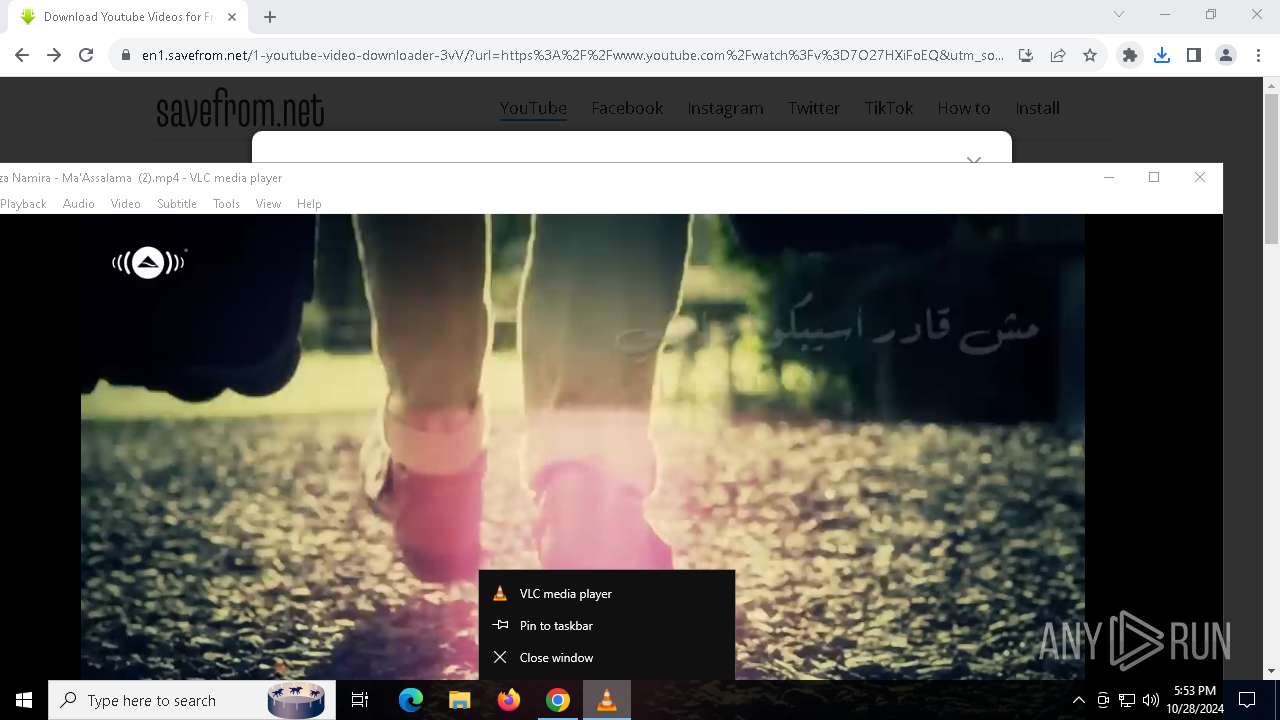Choose Pin to taskbar
The width and height of the screenshot is (1280, 720).
tap(607, 625)
